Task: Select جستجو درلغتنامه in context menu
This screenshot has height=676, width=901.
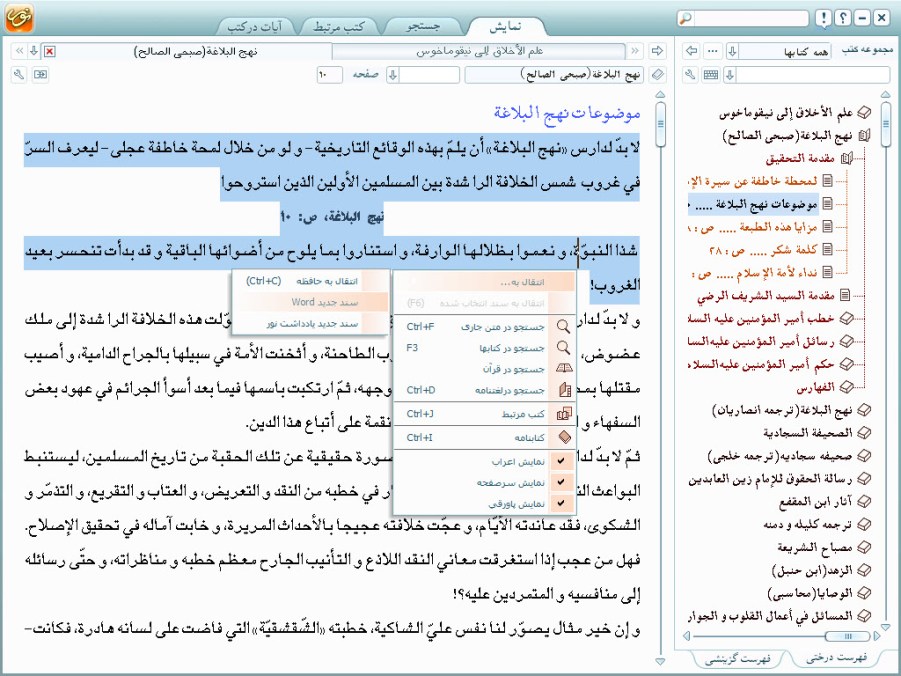Action: click(485, 390)
